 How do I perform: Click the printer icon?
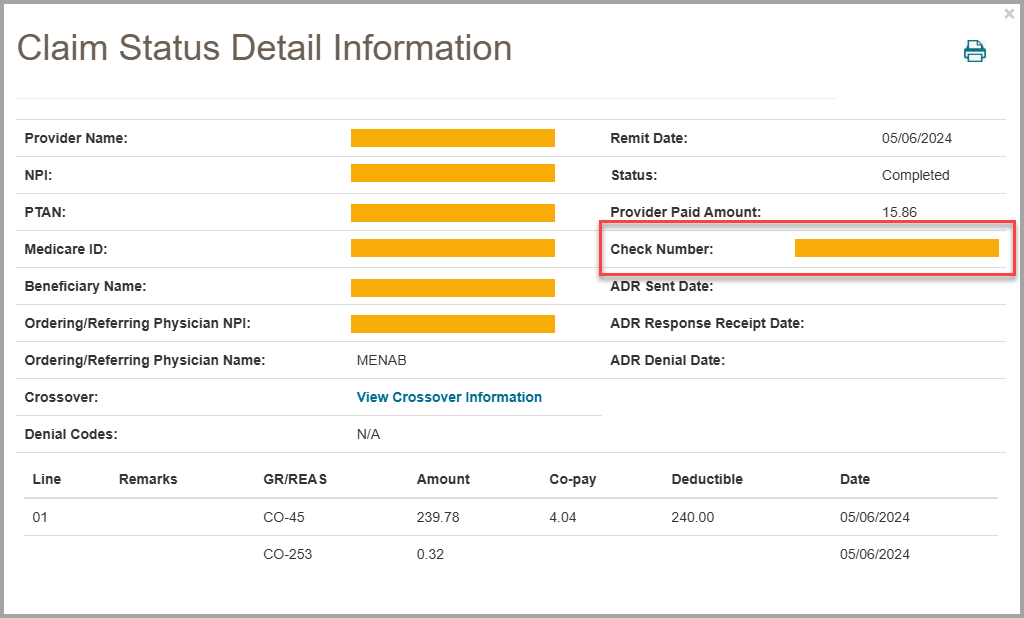coord(974,52)
